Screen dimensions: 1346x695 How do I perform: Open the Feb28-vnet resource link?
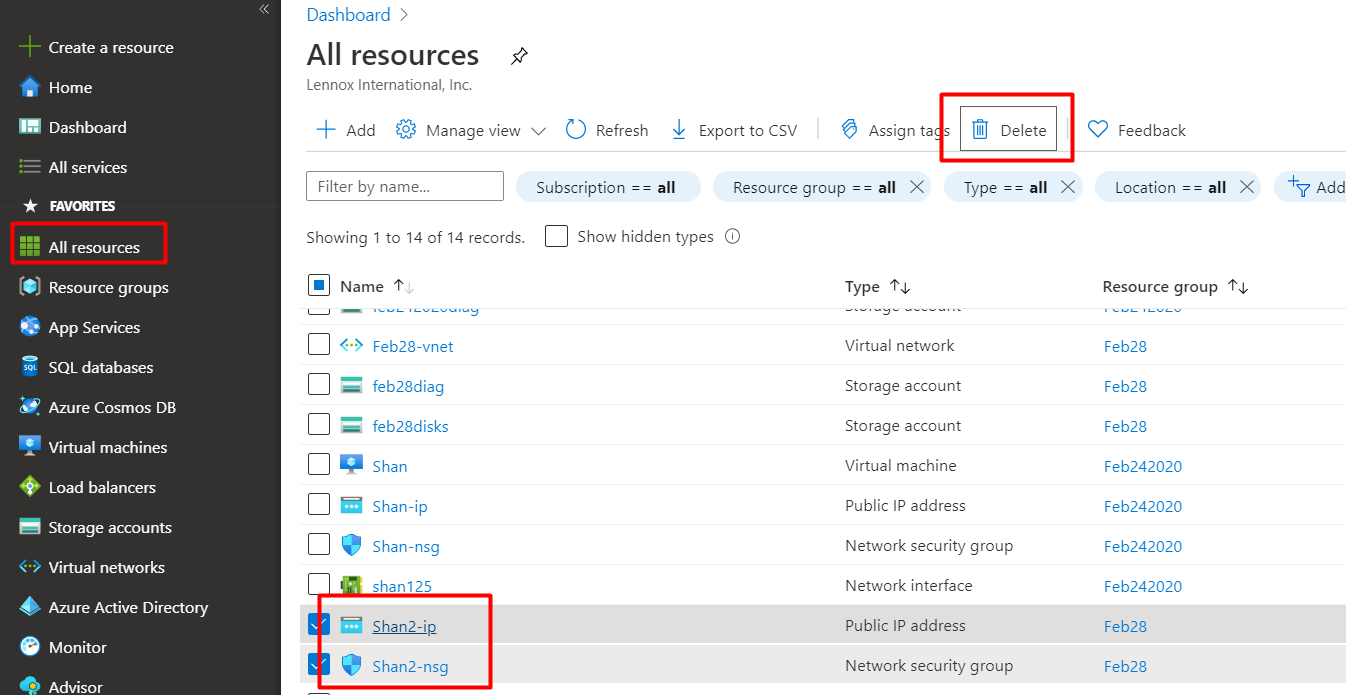[413, 346]
